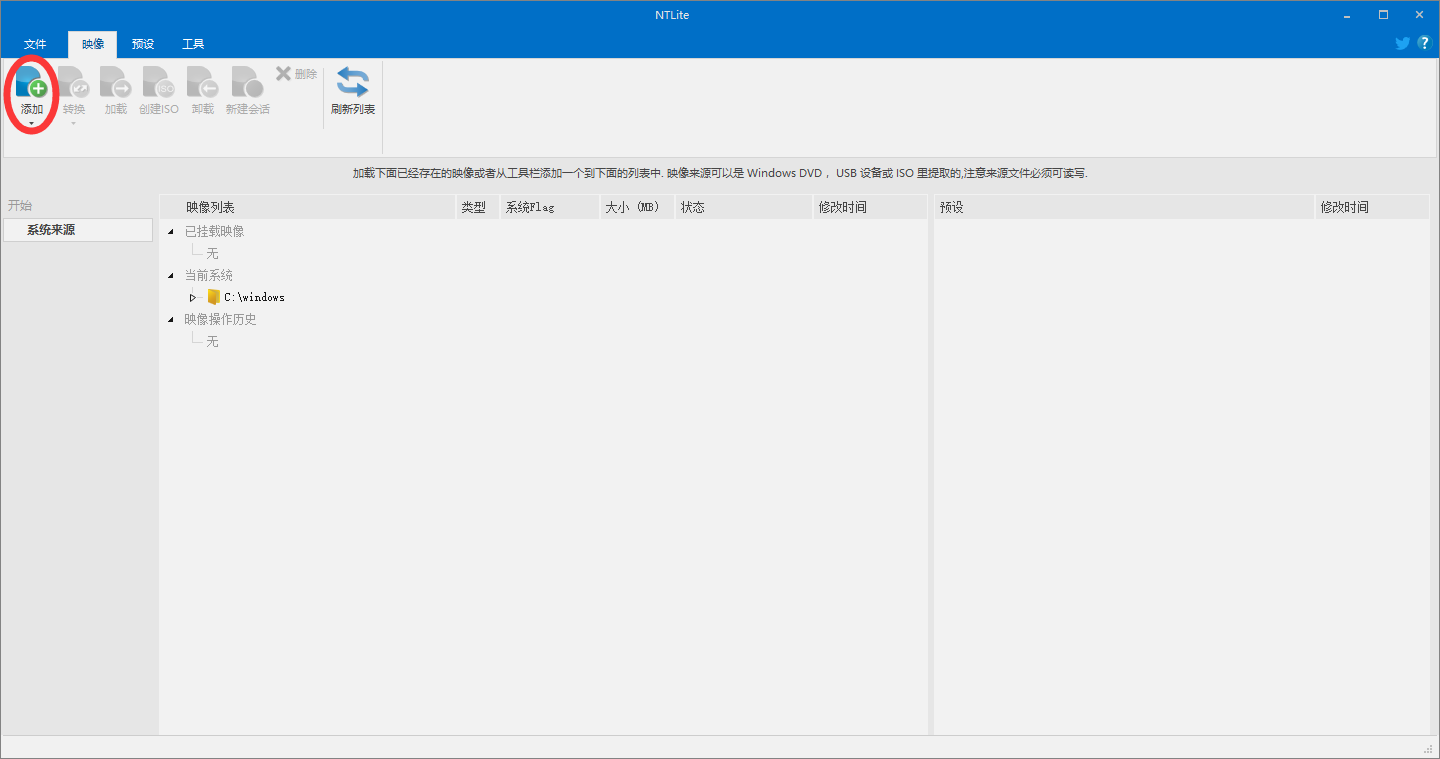This screenshot has width=1440, height=759.
Task: Switch to the 工具 ribbon tab
Action: click(x=193, y=45)
